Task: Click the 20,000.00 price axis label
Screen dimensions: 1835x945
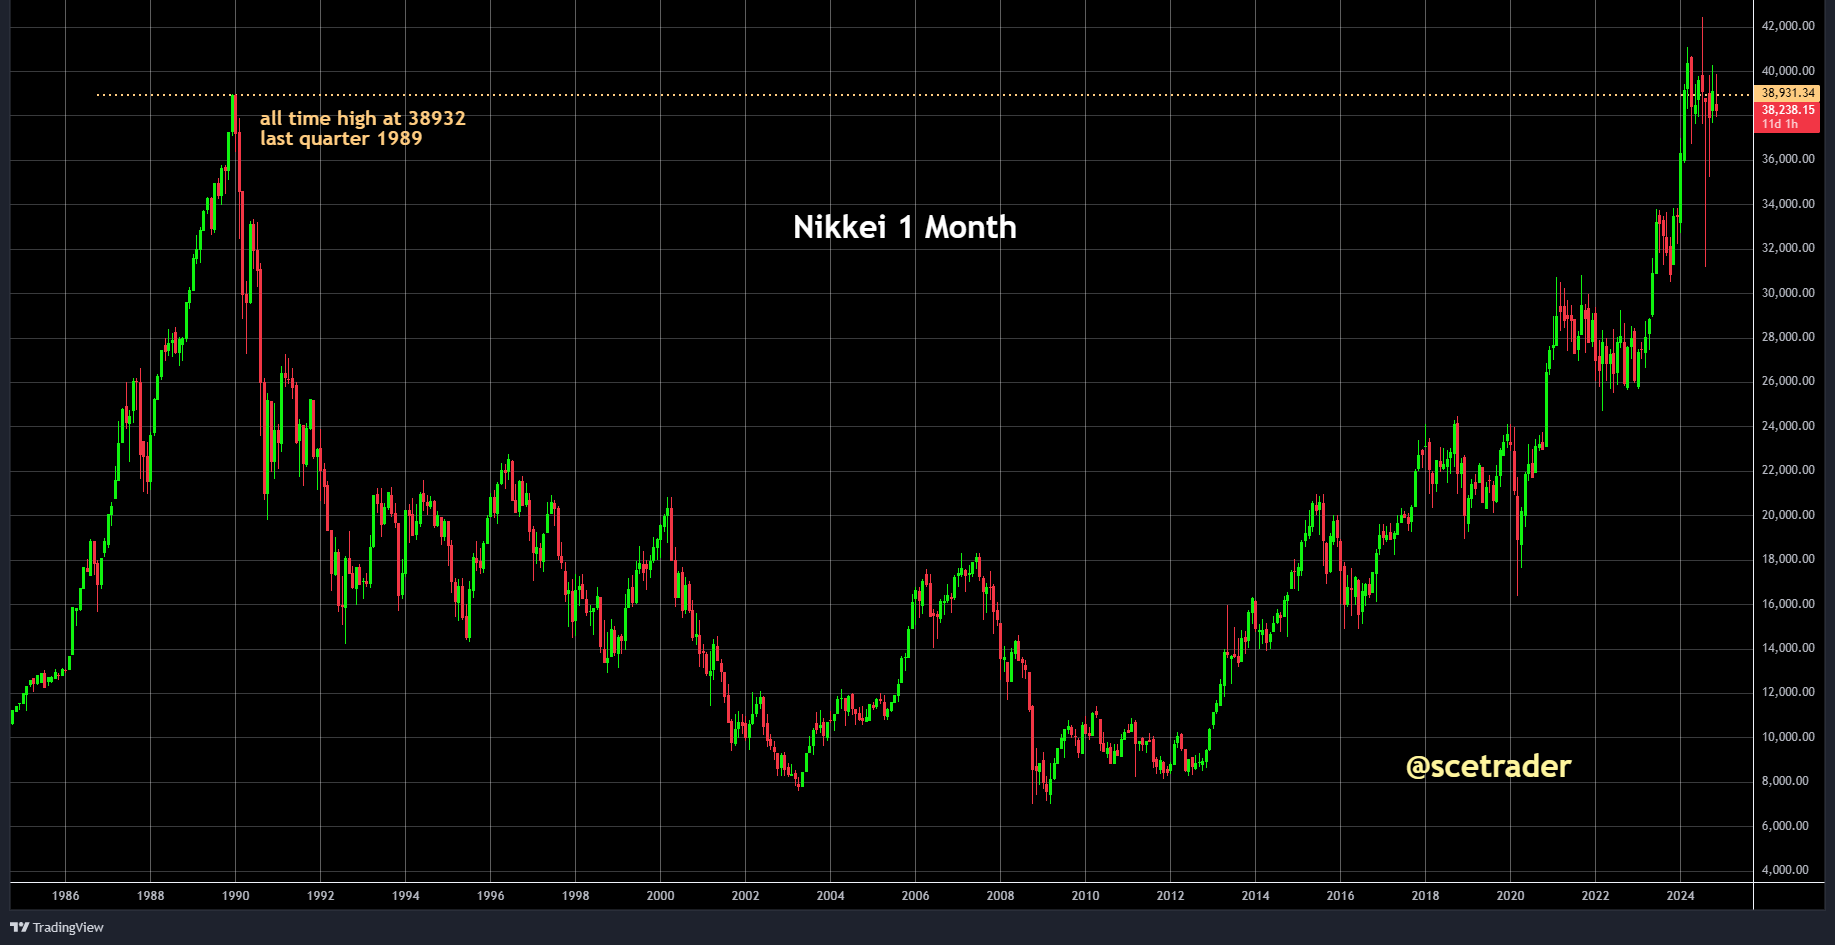Action: tap(1788, 515)
